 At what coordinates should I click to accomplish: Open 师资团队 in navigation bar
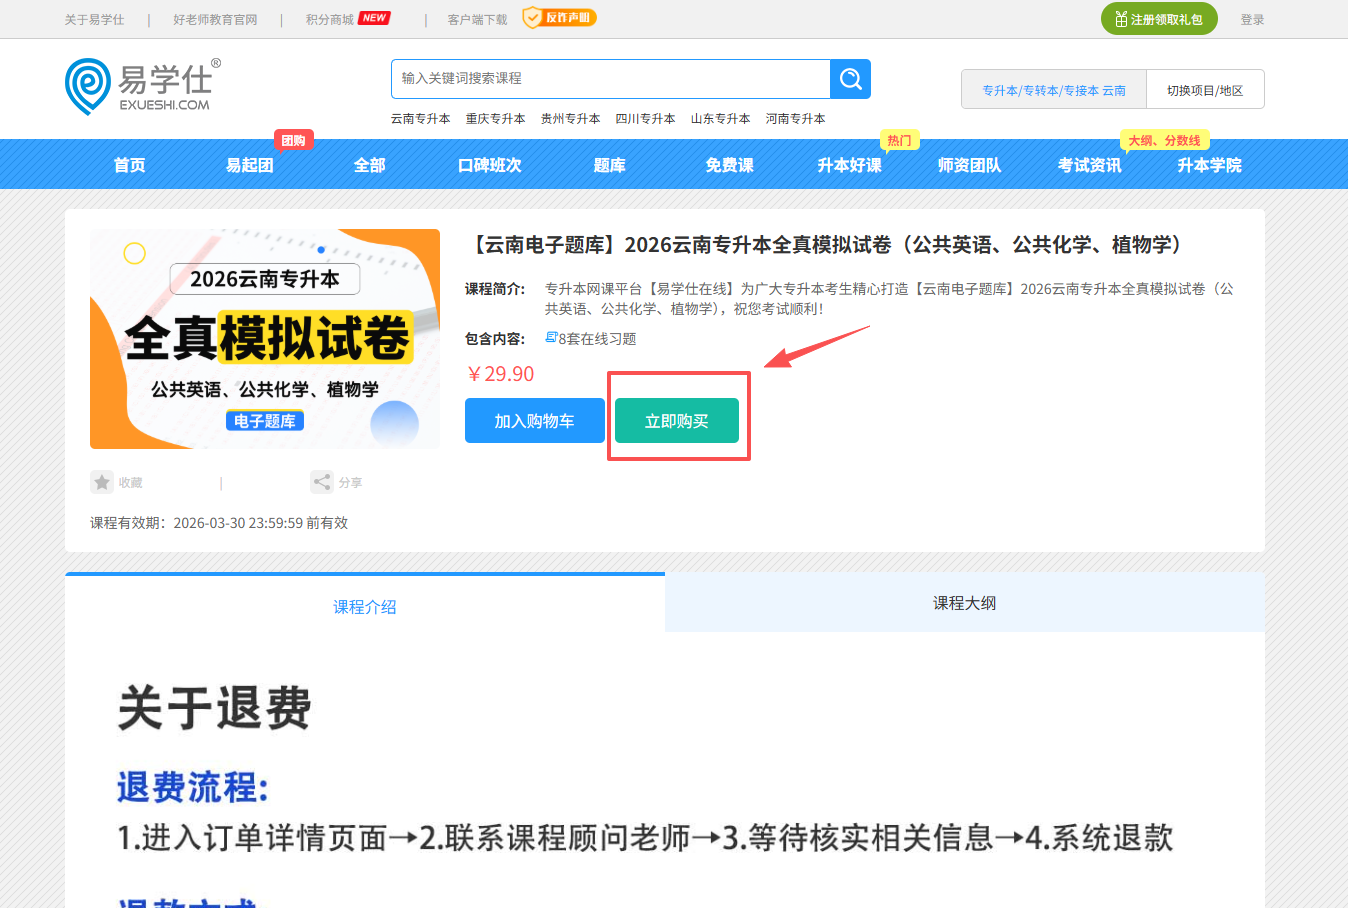970,165
